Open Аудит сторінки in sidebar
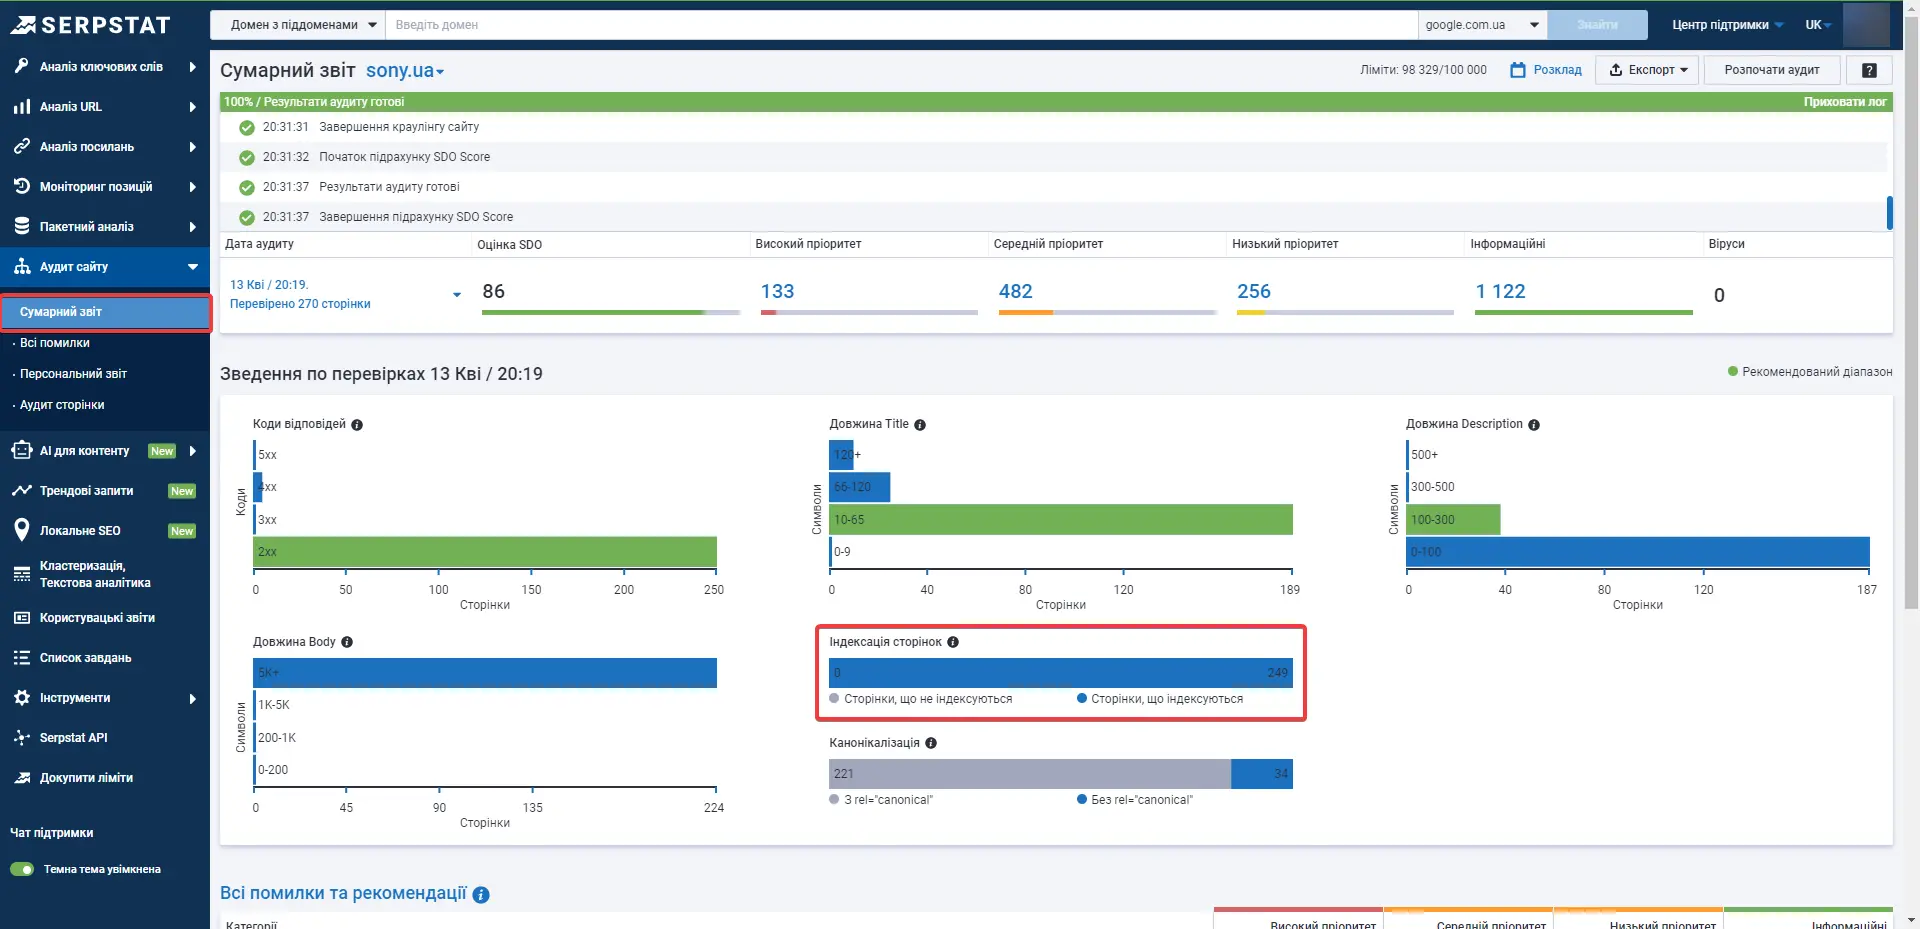 pyautogui.click(x=62, y=405)
